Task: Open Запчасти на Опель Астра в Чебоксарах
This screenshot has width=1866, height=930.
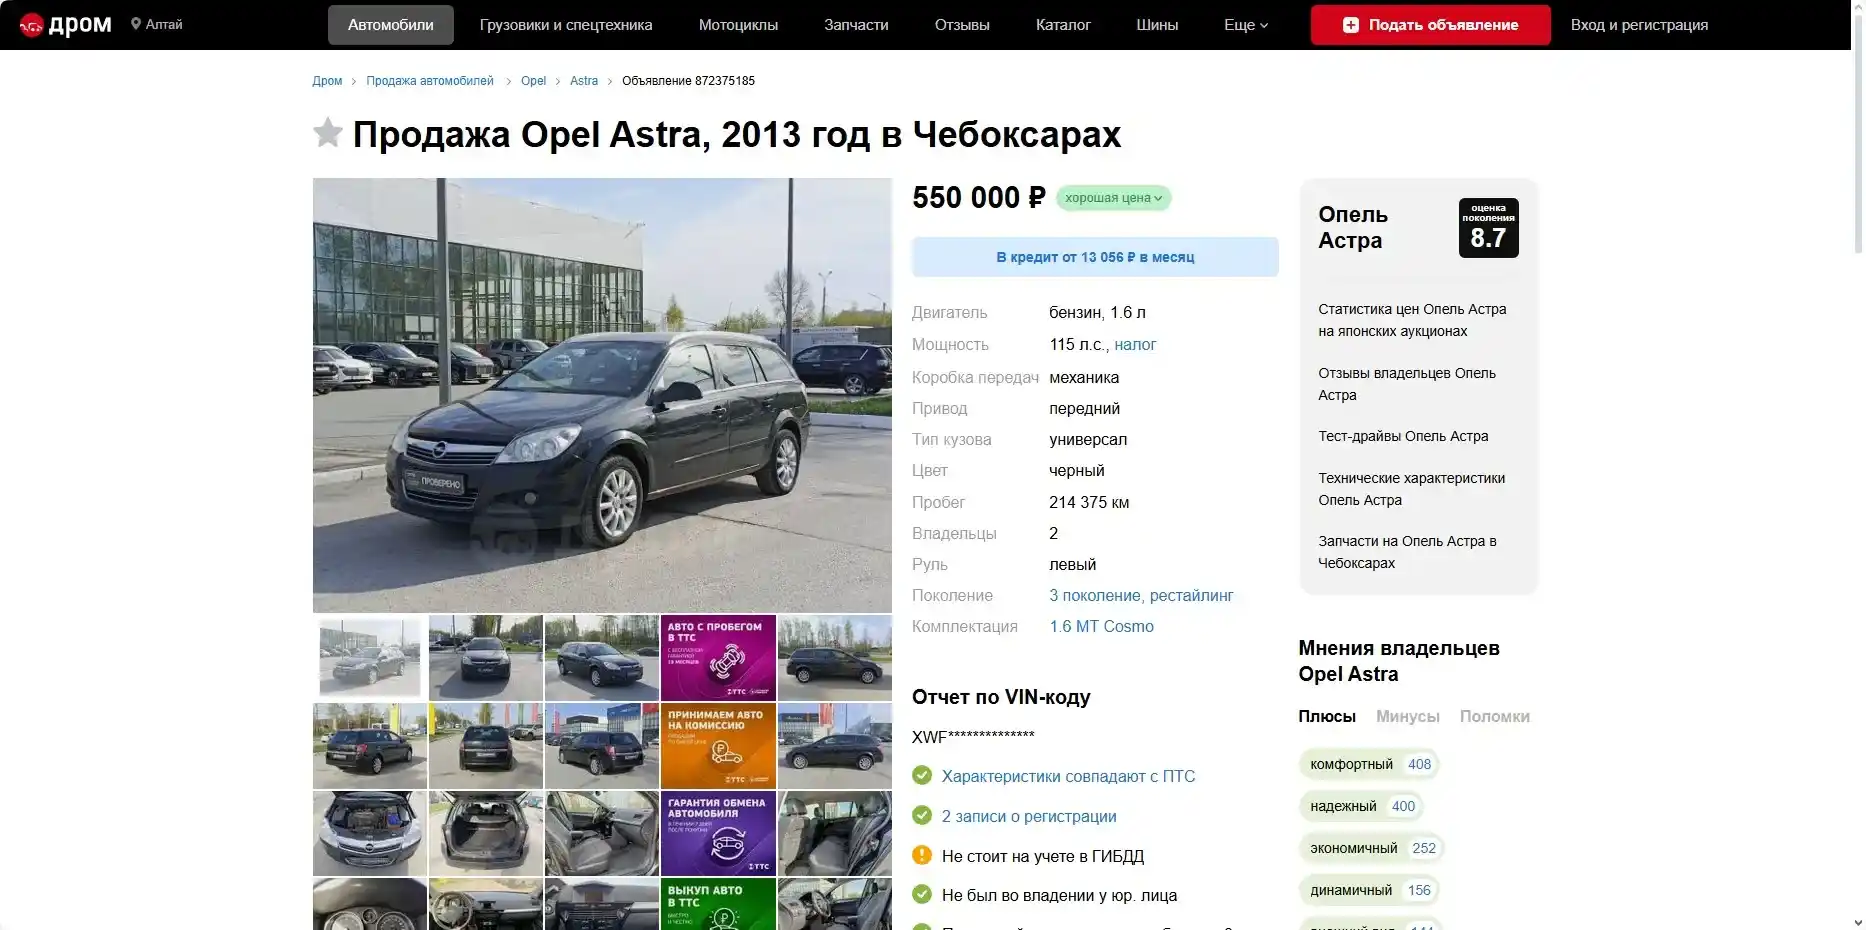Action: [x=1407, y=552]
